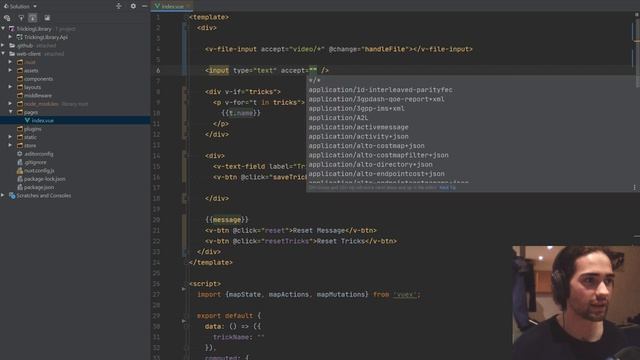Click the components folder icon
640x360 pixels.
coord(20,79)
